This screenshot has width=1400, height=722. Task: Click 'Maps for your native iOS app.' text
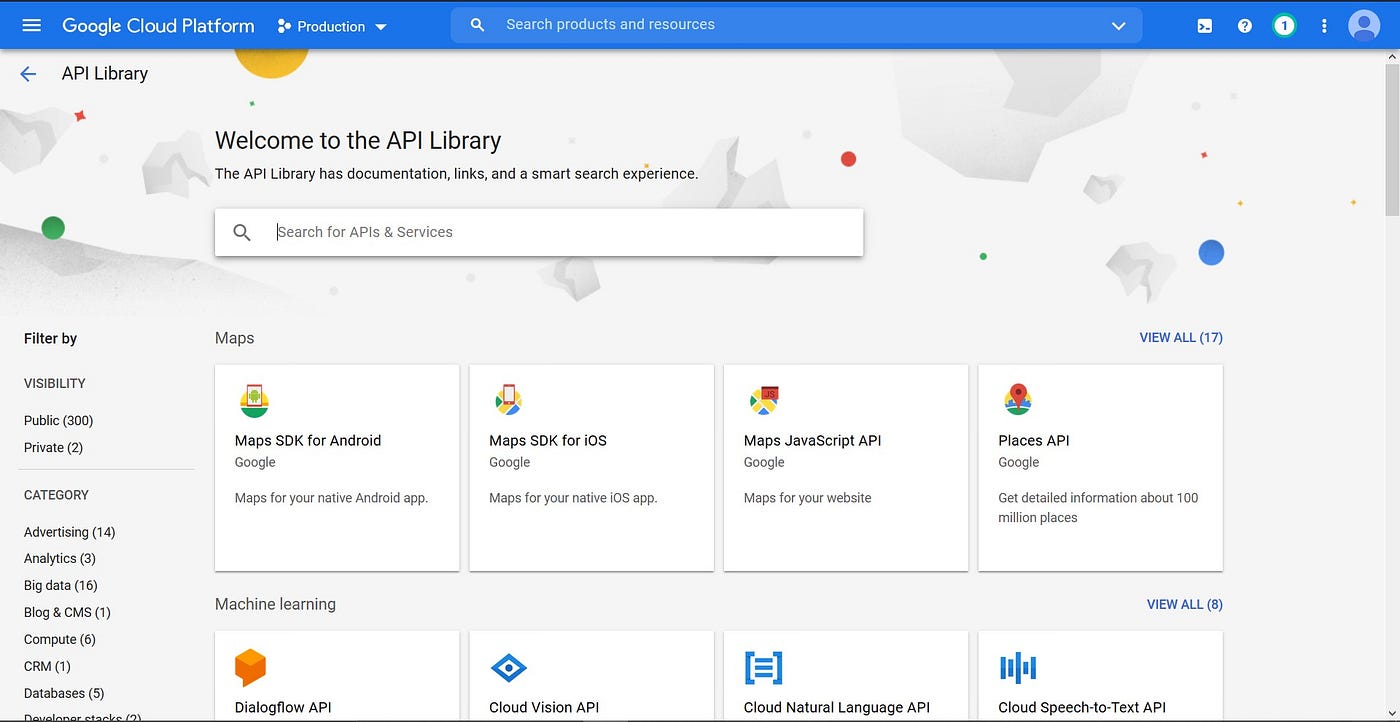click(x=573, y=498)
